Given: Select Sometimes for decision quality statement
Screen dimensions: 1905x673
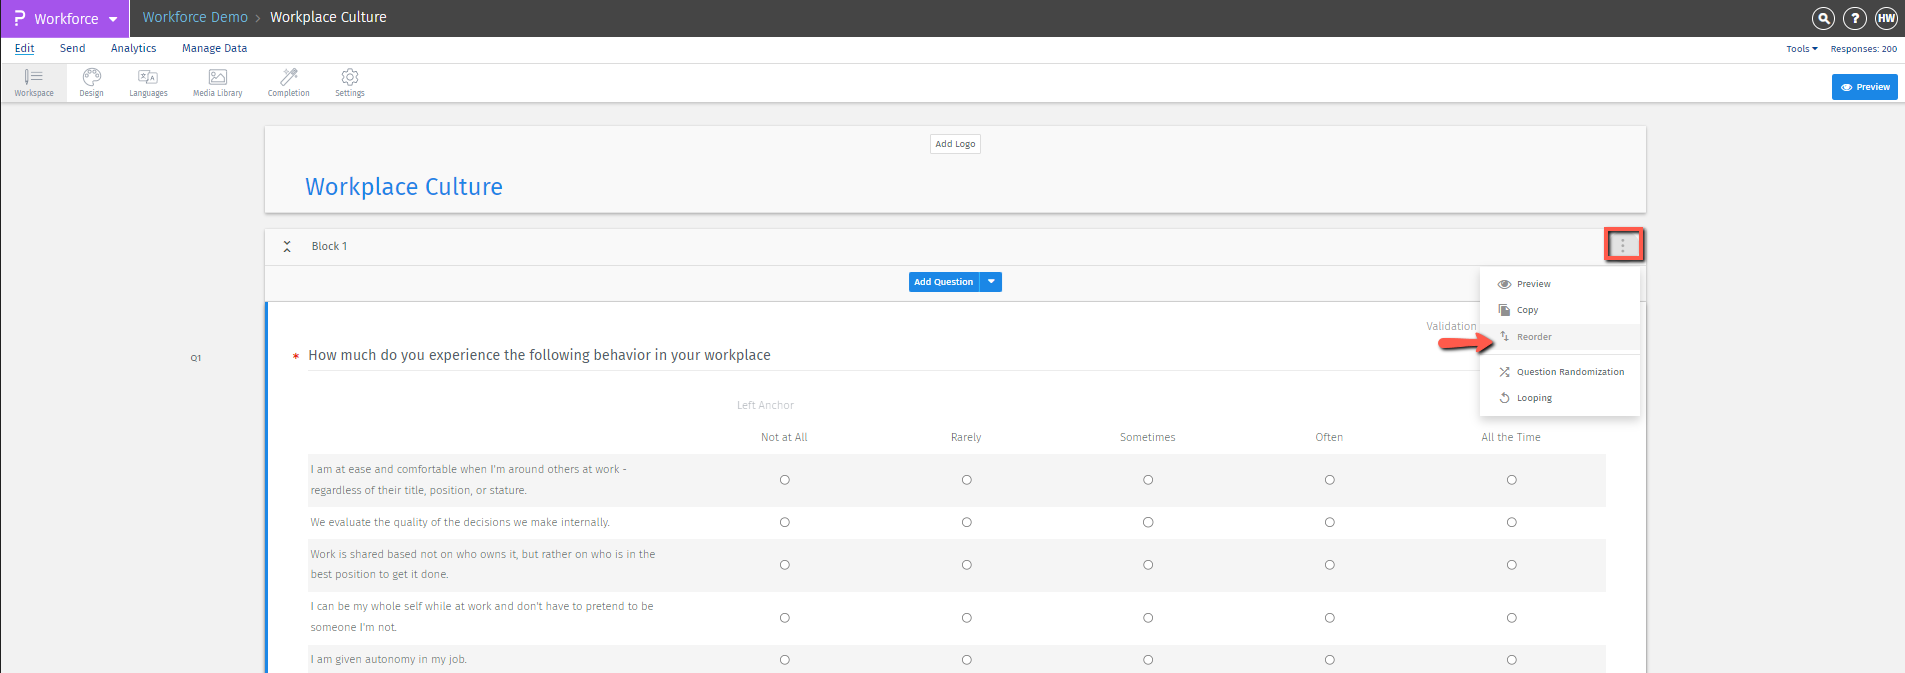Looking at the screenshot, I should coord(1148,522).
